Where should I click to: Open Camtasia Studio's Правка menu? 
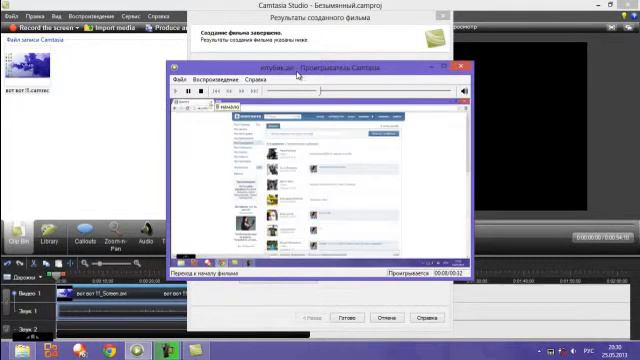tap(35, 16)
